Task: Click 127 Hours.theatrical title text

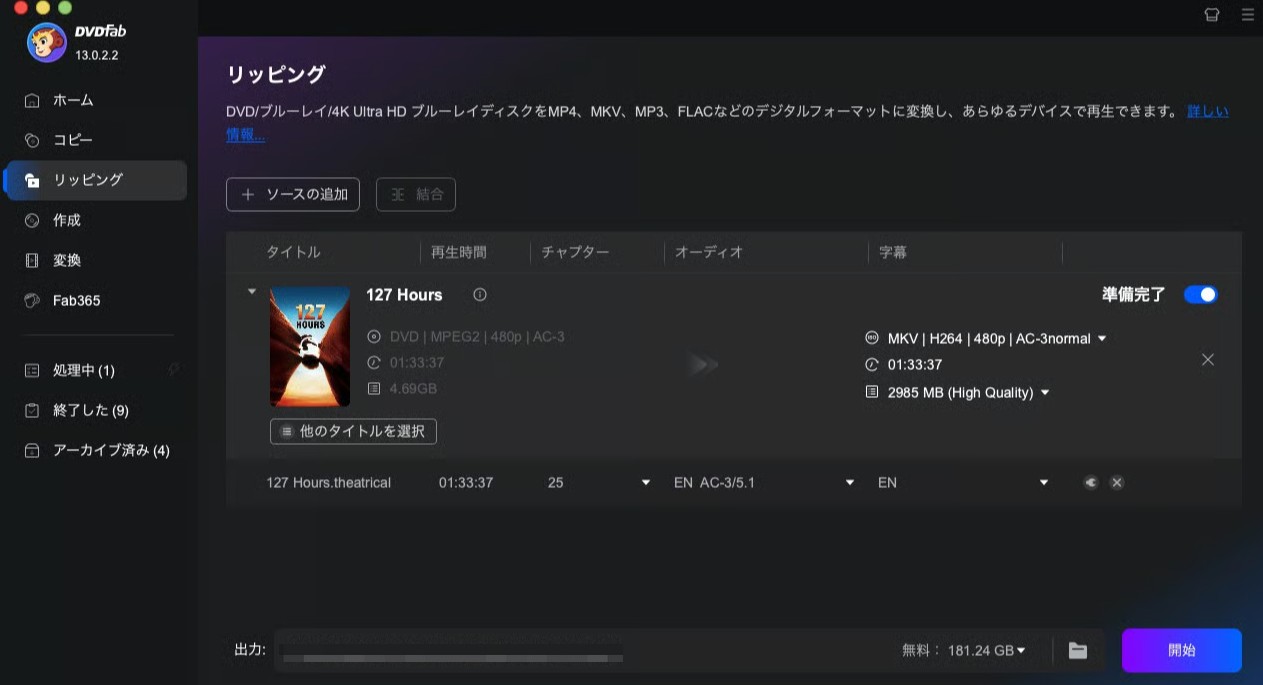Action: (329, 482)
